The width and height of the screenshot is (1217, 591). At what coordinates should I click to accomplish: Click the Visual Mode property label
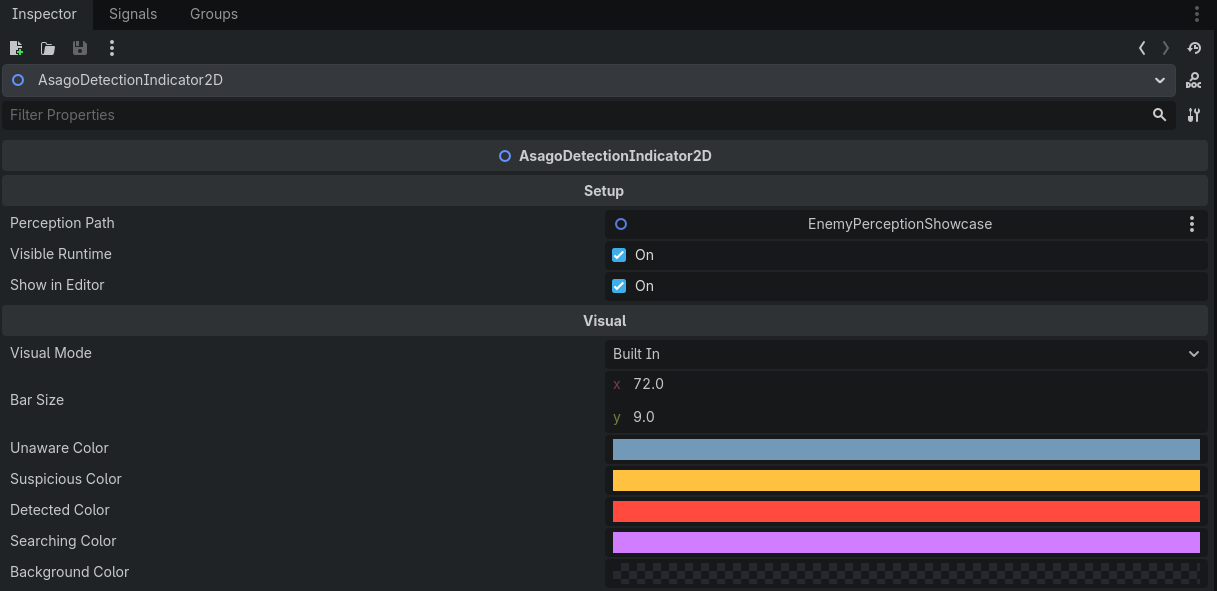51,353
